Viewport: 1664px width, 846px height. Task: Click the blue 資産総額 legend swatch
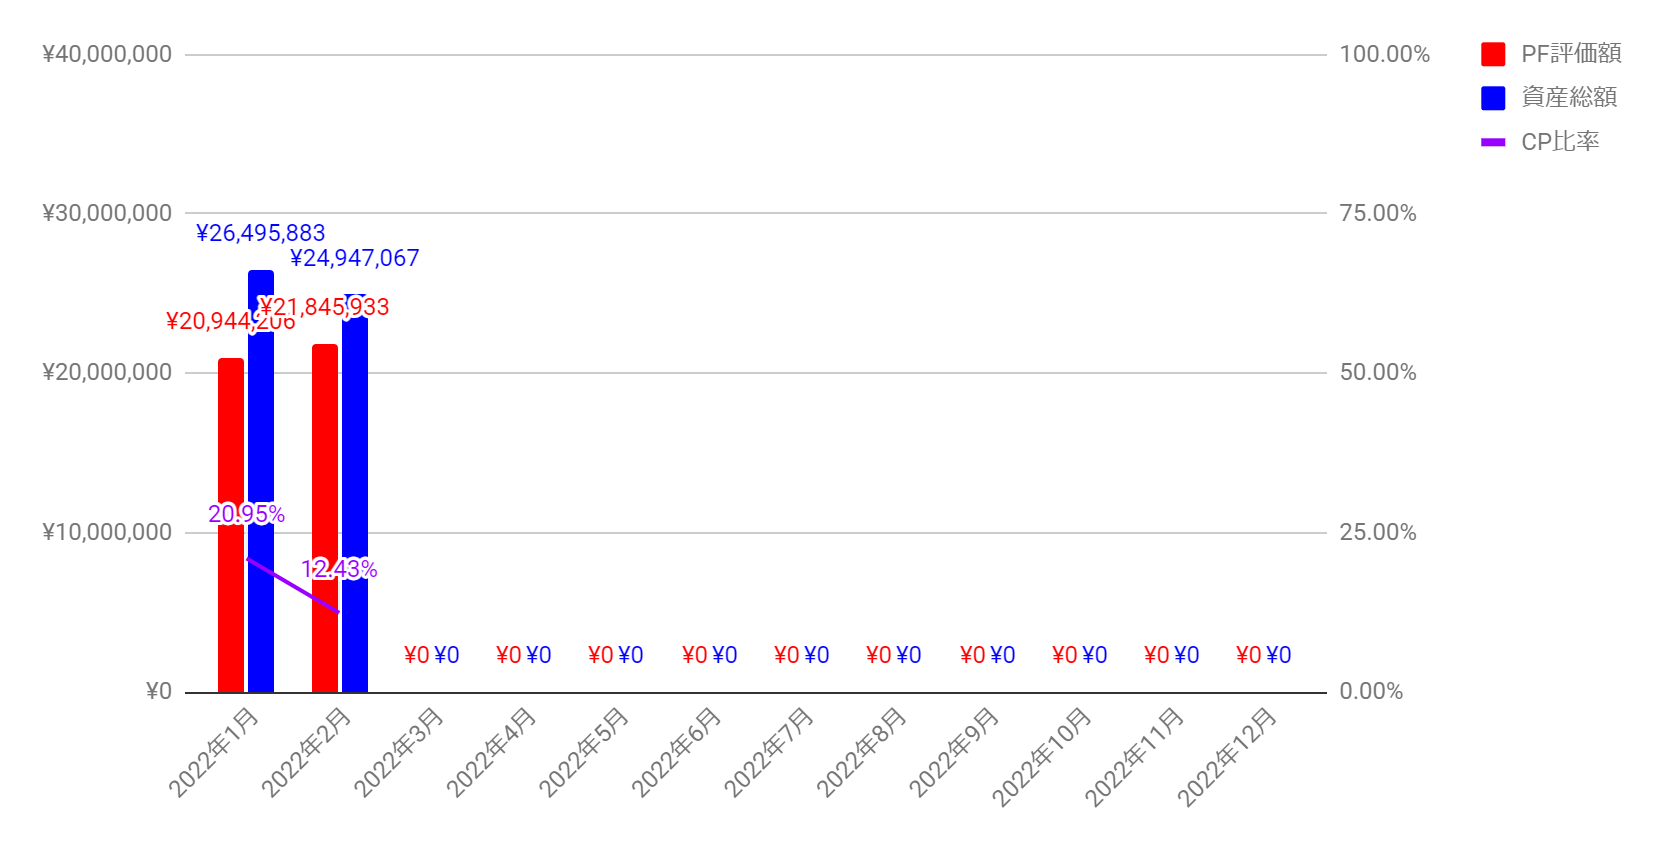coord(1493,98)
